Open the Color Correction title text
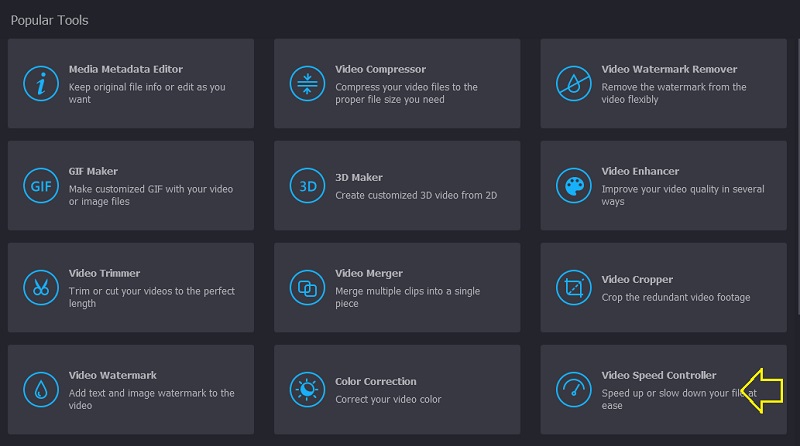 (376, 381)
